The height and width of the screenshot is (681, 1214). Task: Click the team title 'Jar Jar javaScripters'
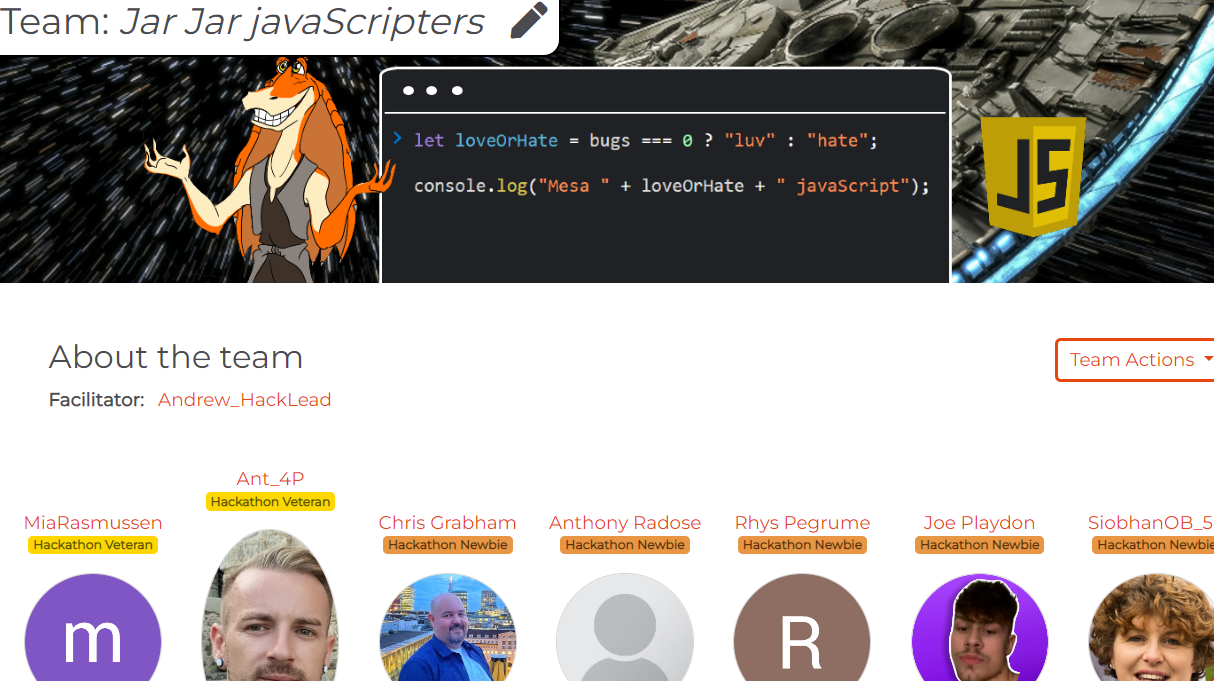[302, 21]
